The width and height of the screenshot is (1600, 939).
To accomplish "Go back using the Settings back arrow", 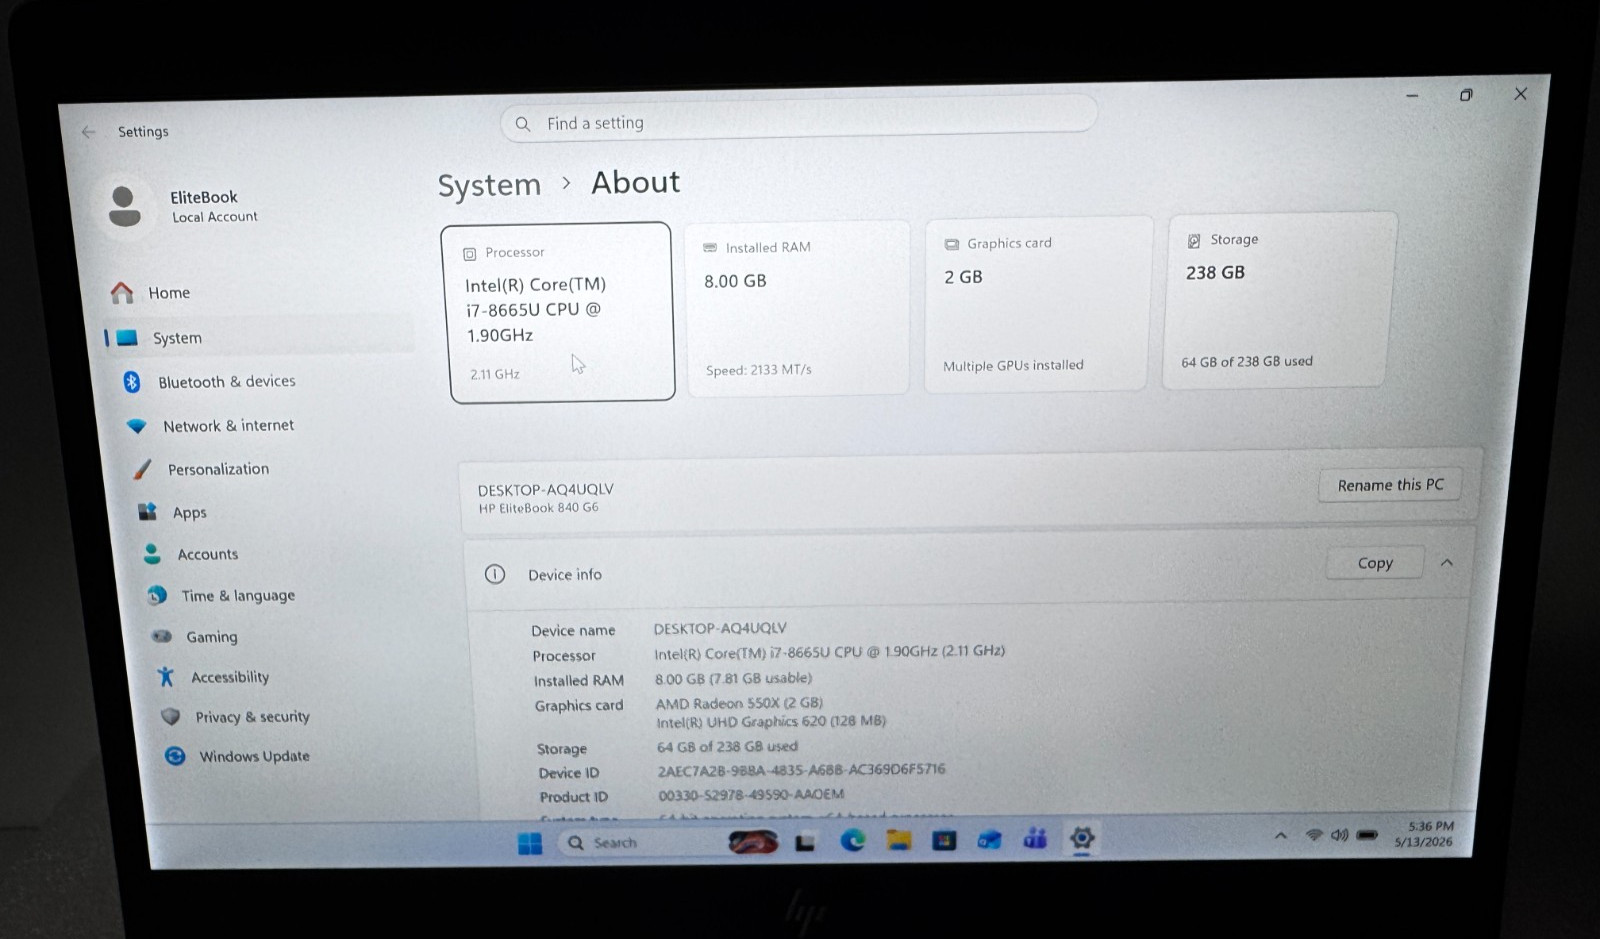I will (x=89, y=132).
